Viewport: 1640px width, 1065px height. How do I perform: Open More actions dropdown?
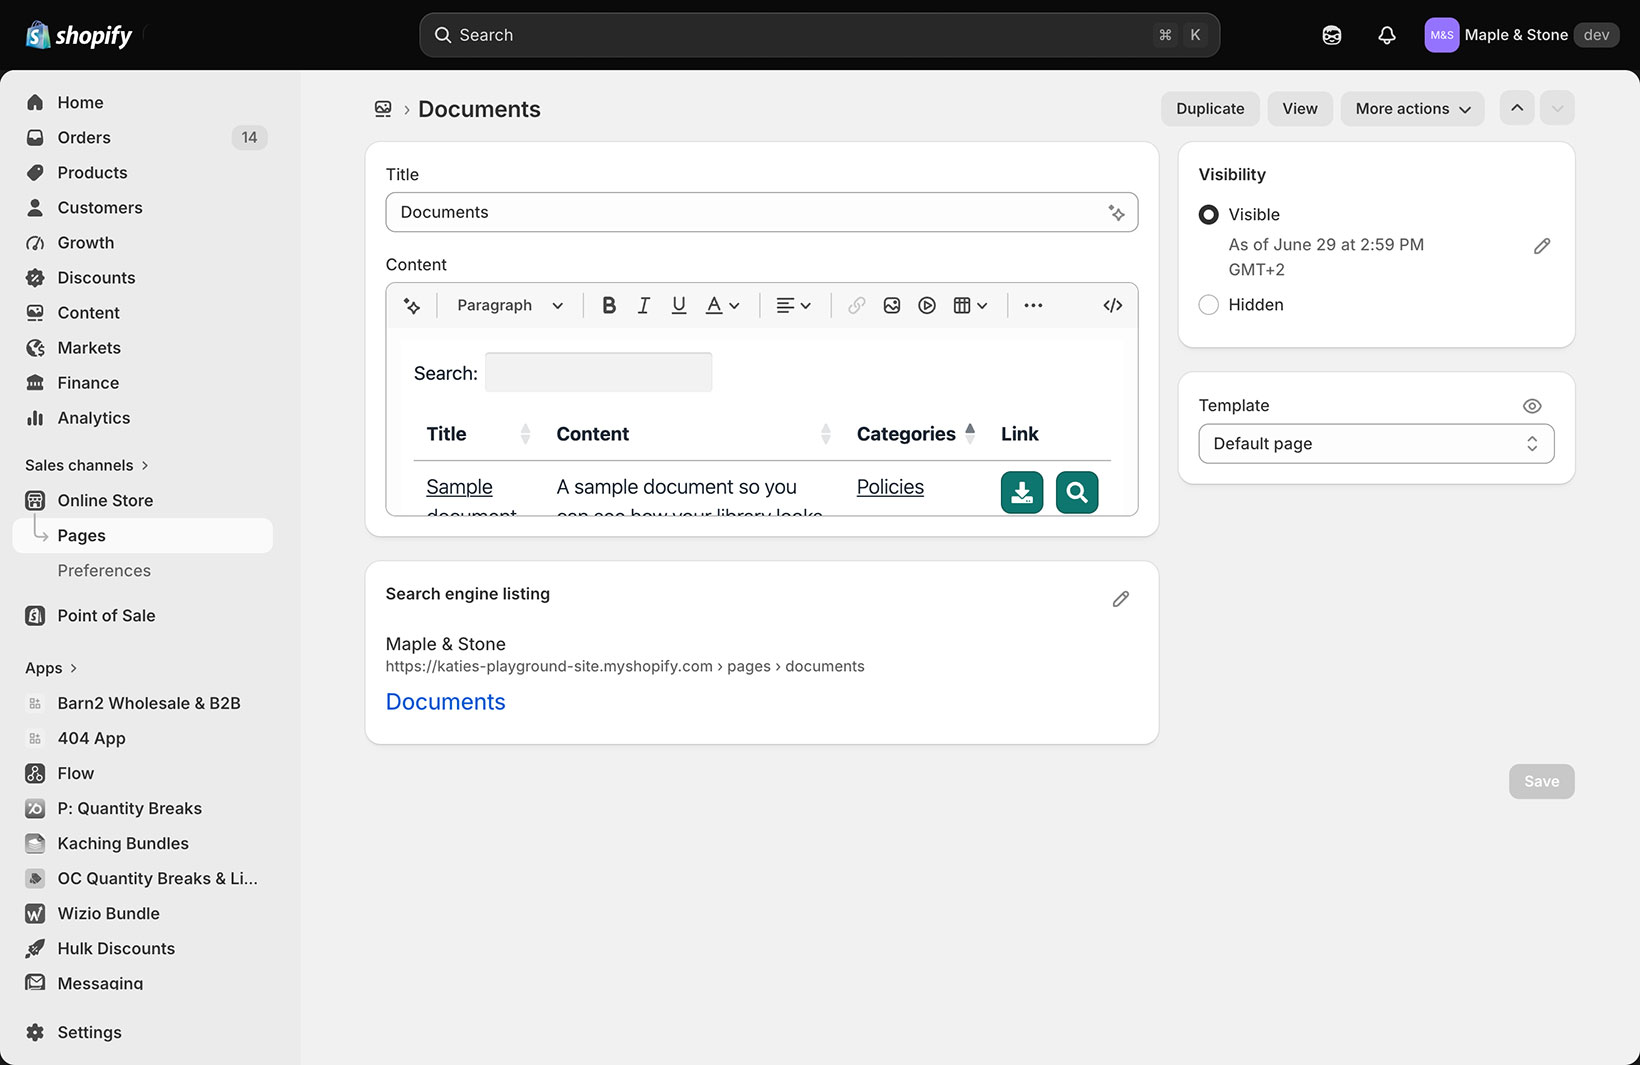(1412, 108)
